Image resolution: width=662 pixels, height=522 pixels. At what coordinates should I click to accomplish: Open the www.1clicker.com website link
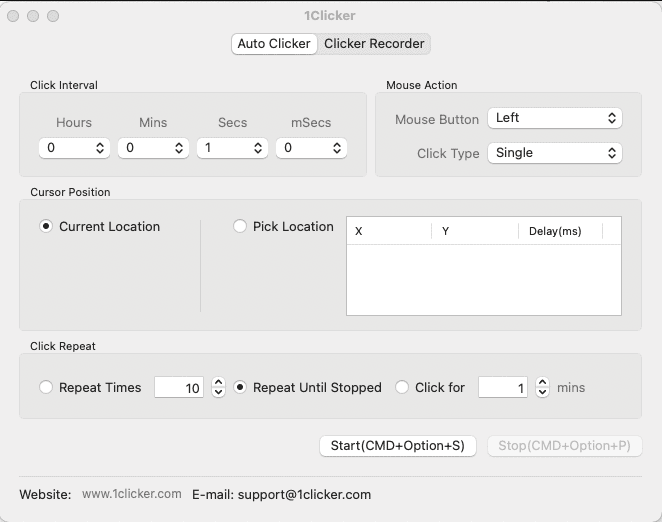132,494
